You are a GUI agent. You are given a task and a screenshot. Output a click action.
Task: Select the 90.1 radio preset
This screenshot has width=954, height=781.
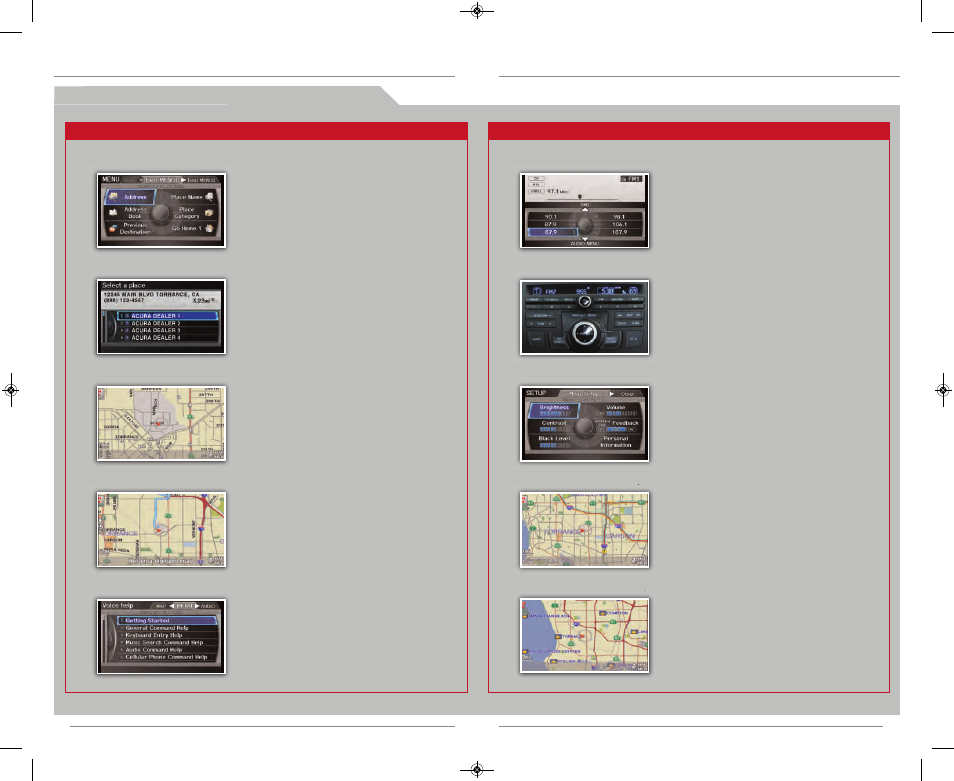tap(551, 217)
